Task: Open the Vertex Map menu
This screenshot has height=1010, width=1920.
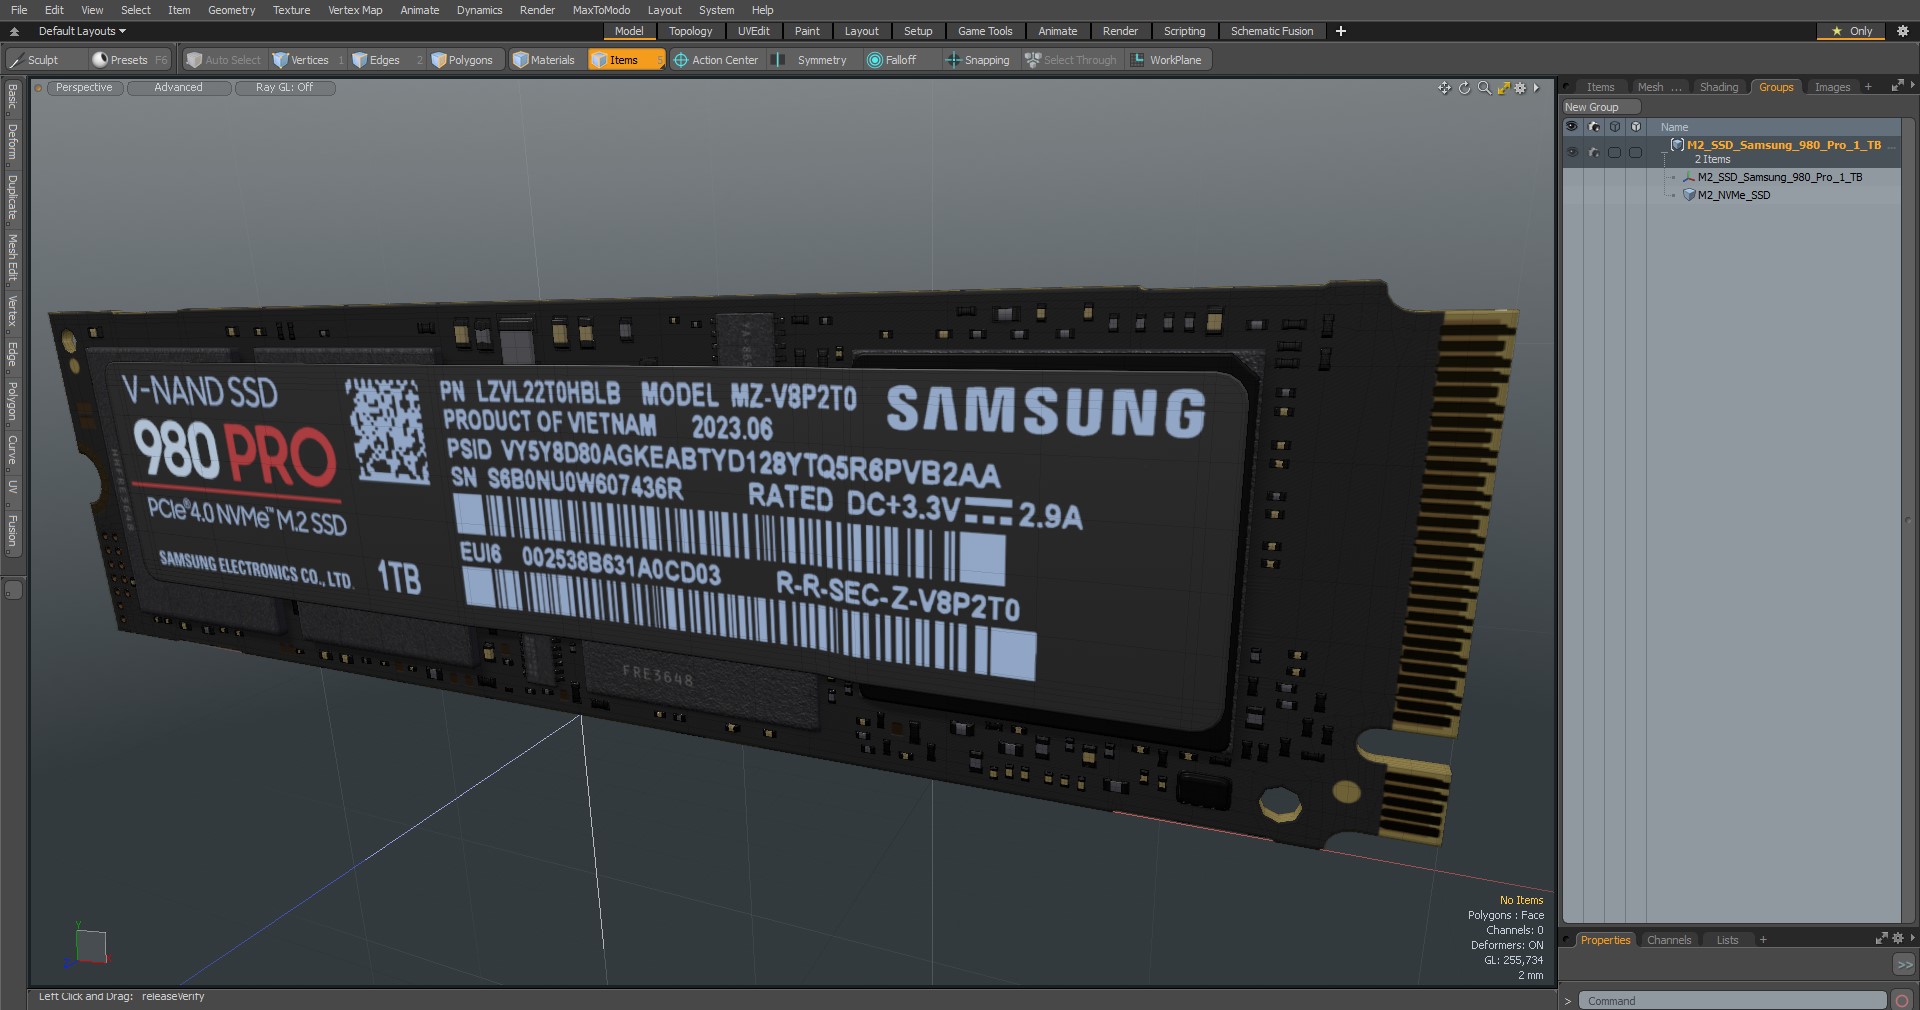Action: (355, 10)
